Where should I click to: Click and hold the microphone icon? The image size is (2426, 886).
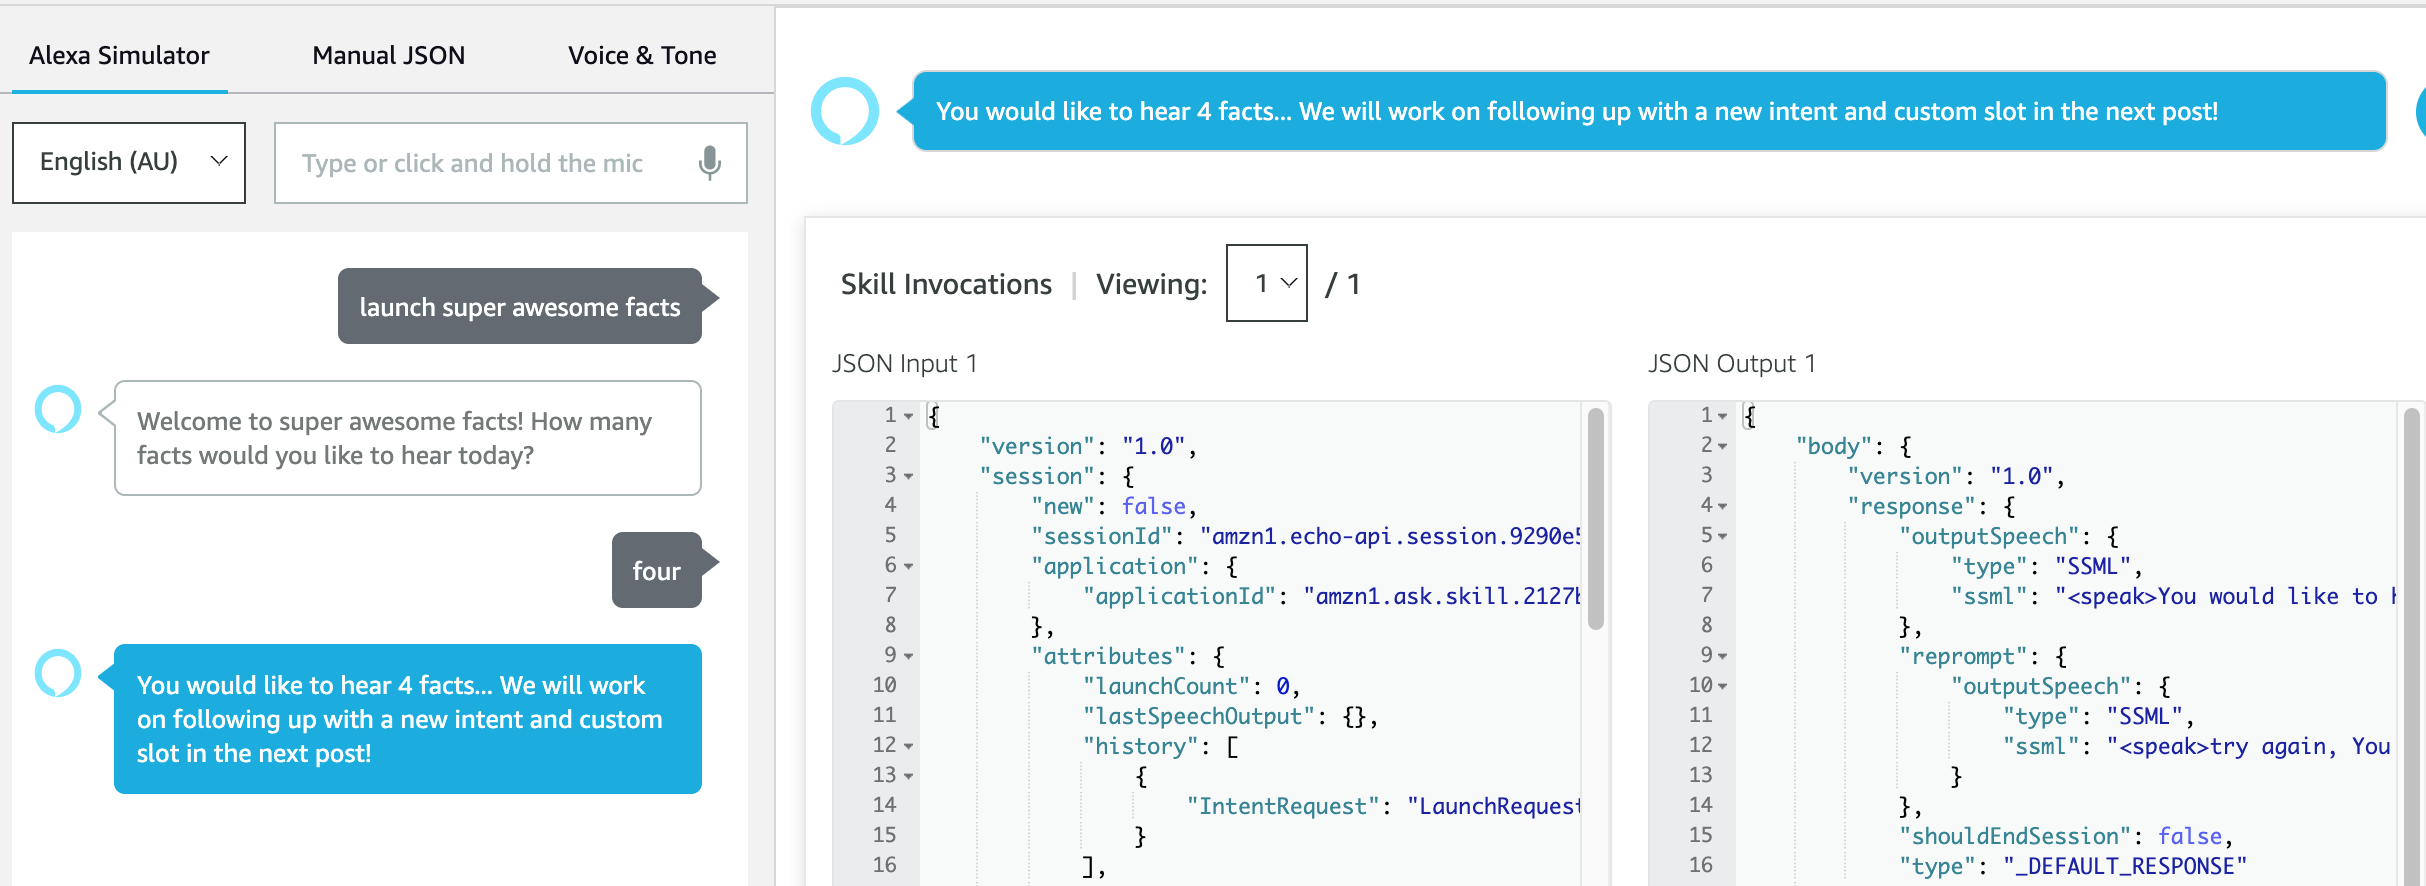[x=710, y=163]
